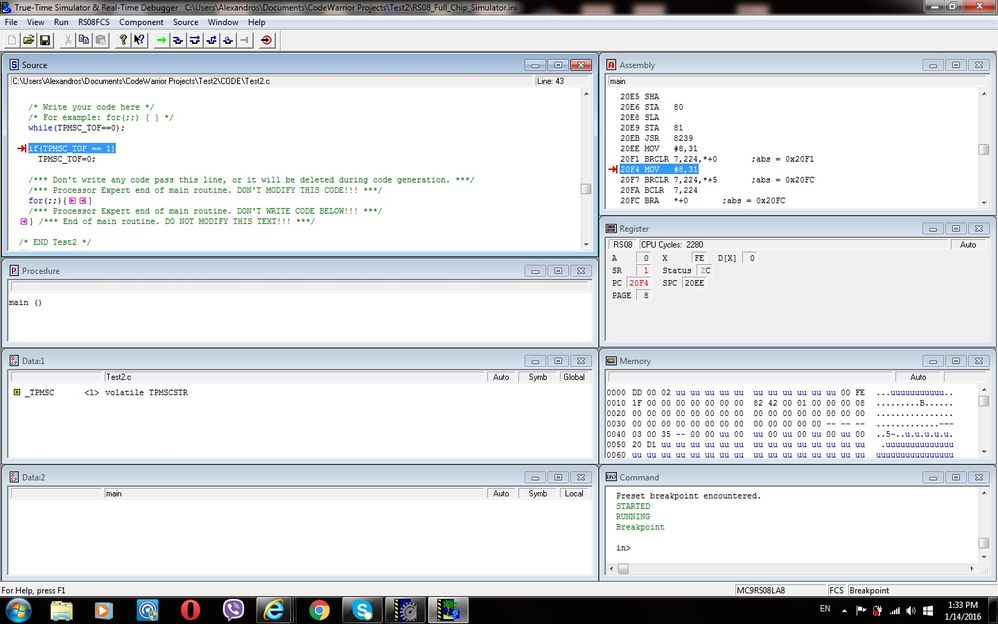
Task: Toggle Auto mode in Data:1 header
Action: point(501,377)
